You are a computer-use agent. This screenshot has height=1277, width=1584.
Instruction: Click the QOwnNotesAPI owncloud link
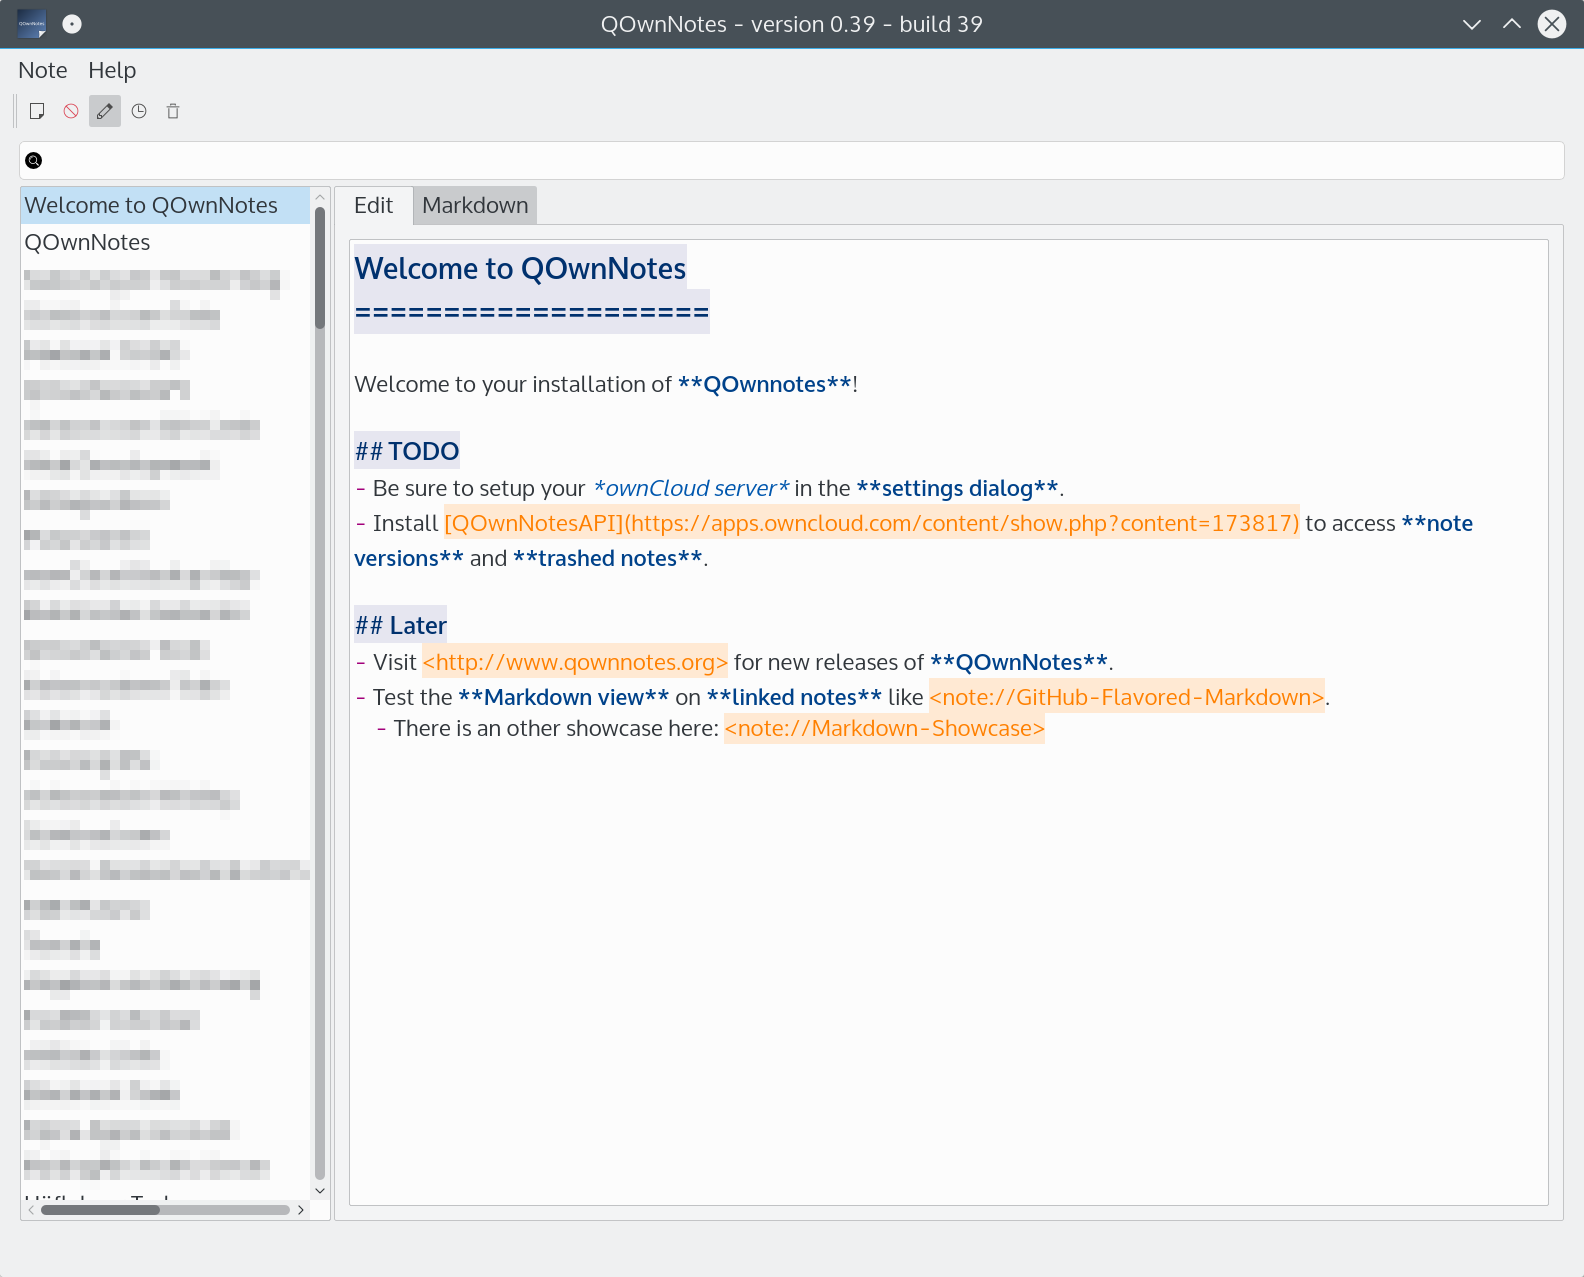tap(872, 523)
